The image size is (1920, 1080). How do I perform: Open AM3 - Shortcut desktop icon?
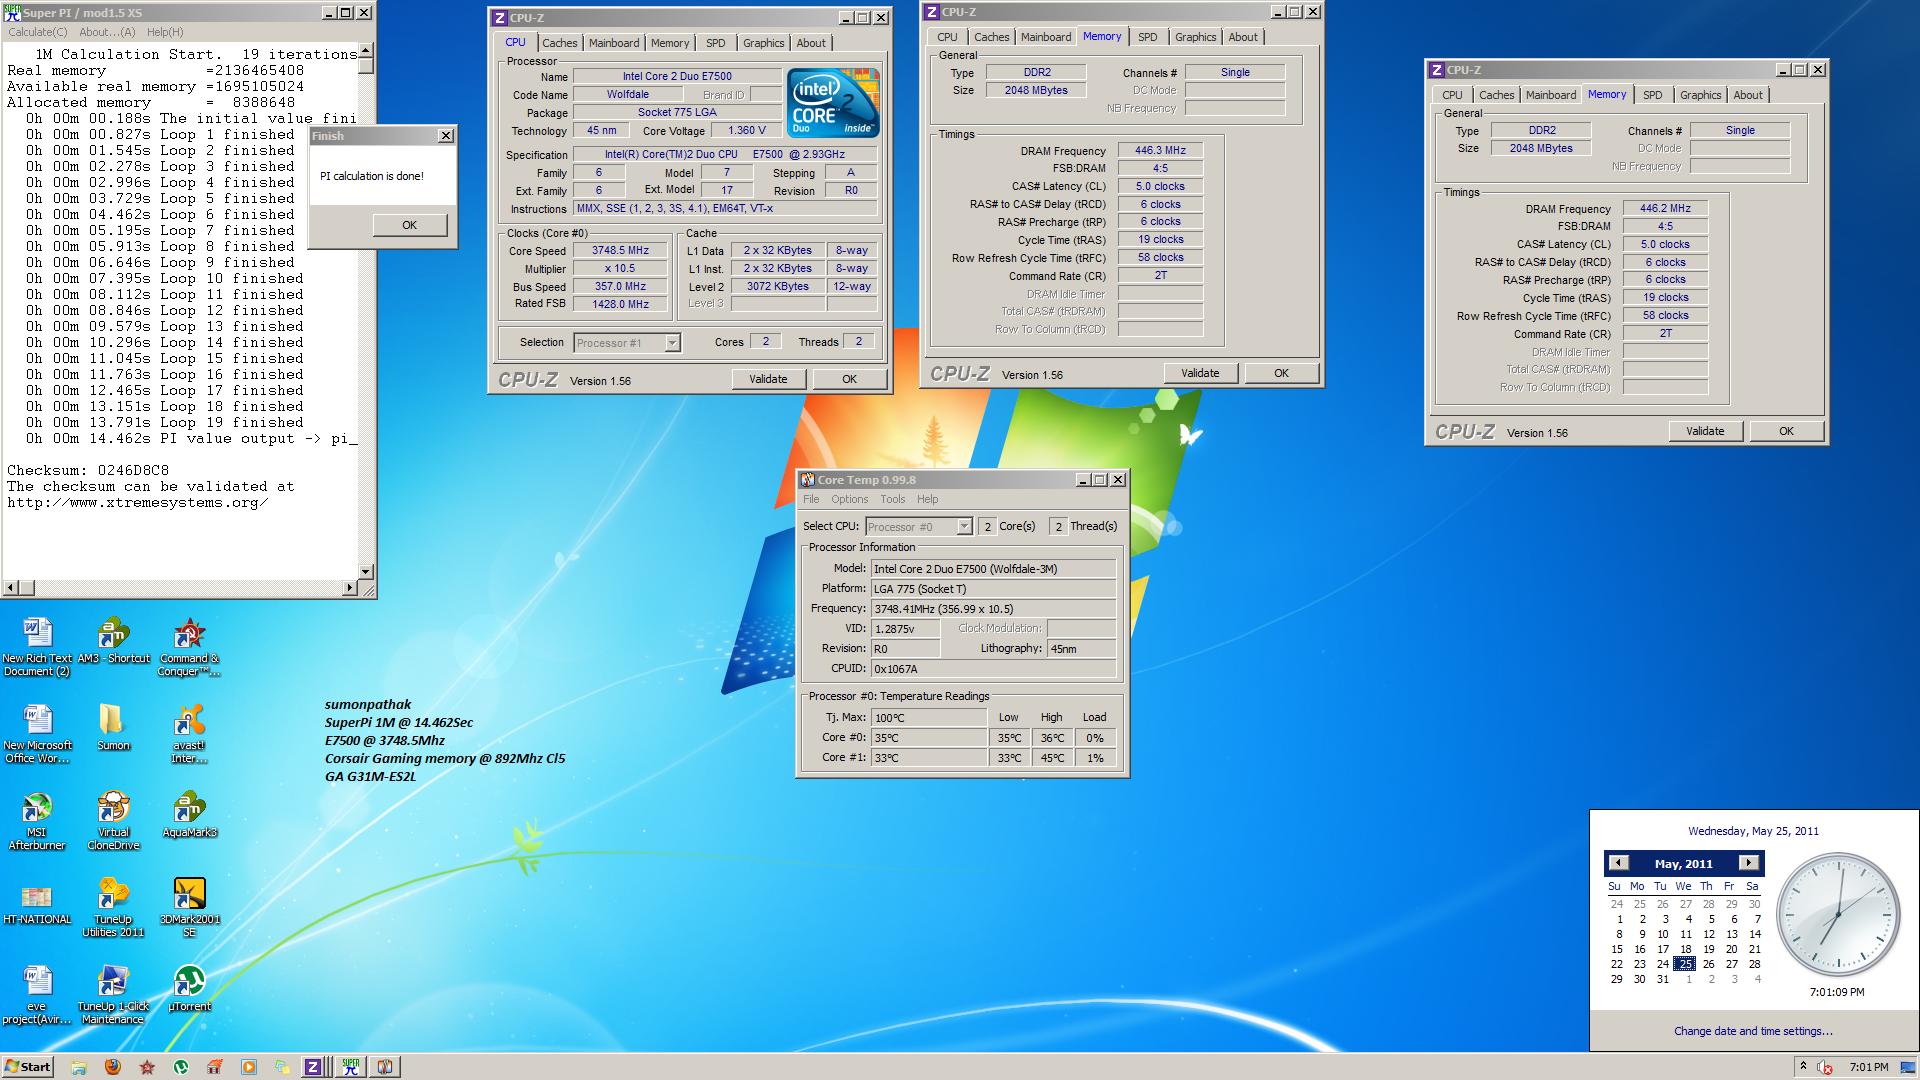point(113,641)
